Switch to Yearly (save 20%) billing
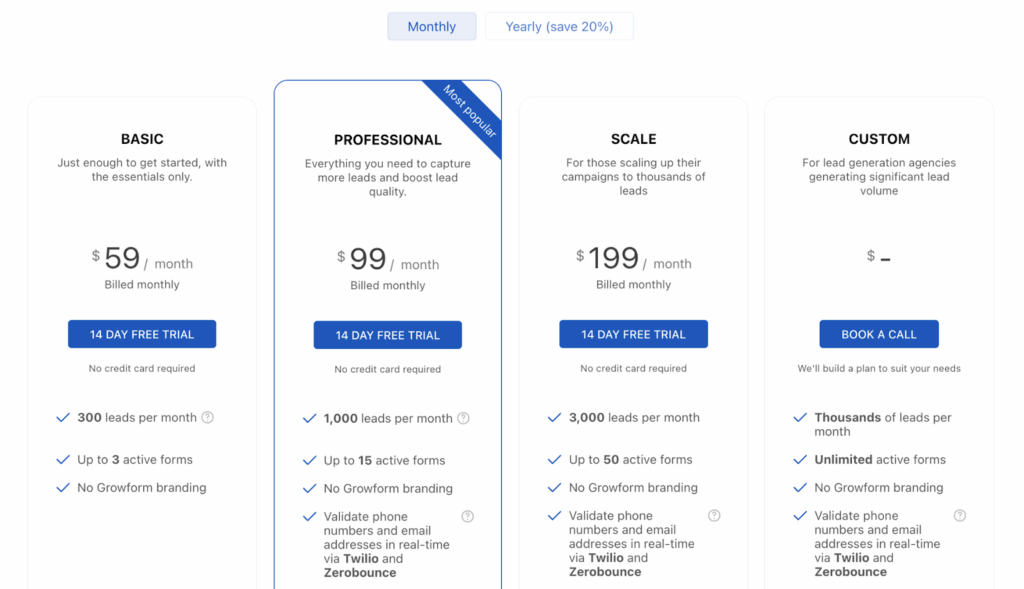 click(559, 27)
